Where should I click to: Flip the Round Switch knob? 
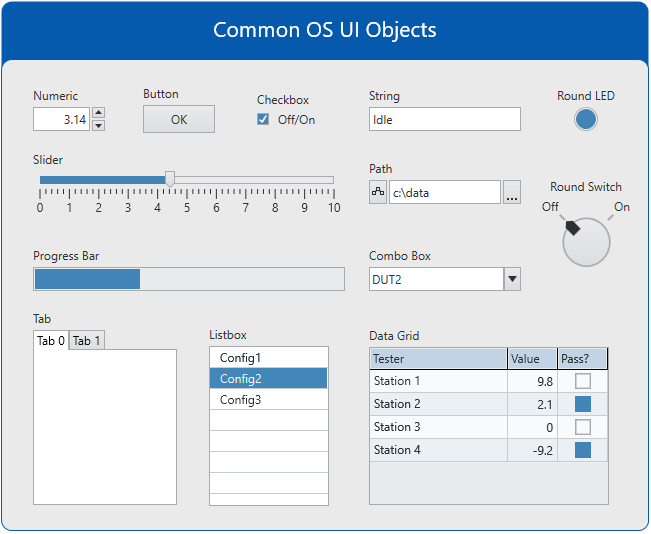point(586,241)
